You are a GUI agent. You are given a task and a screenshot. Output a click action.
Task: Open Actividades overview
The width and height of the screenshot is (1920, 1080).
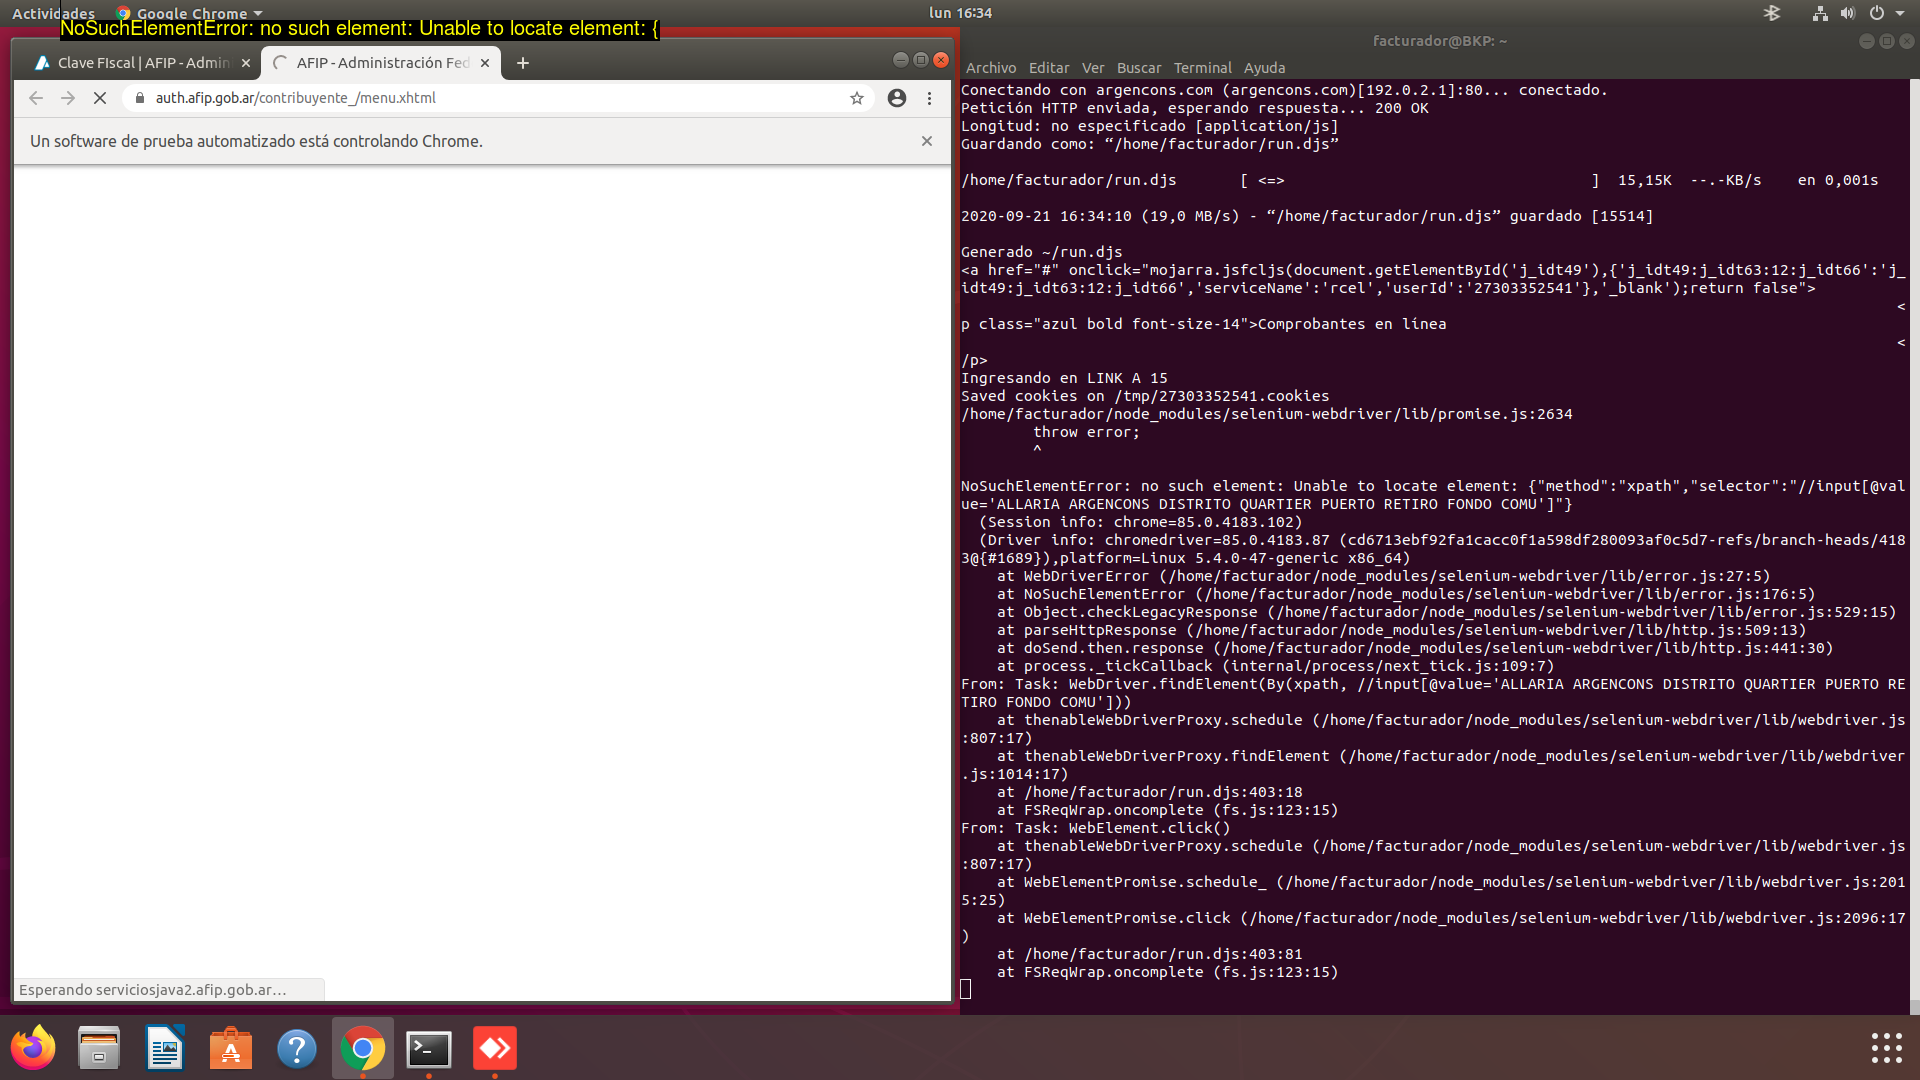(x=53, y=13)
